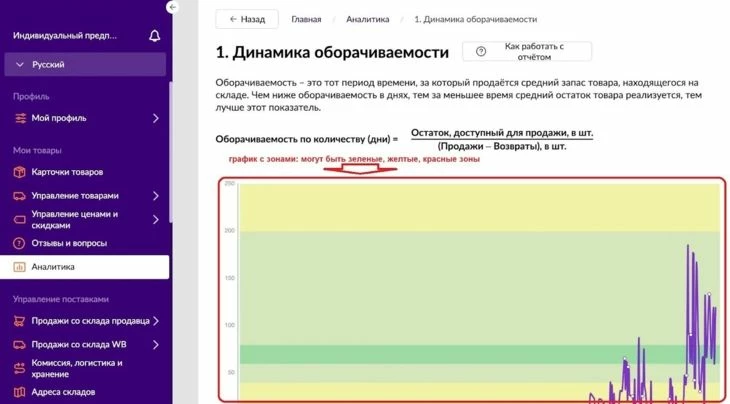The height and width of the screenshot is (404, 730).
Task: Click the Адреса складов map icon
Action: [x=19, y=392]
